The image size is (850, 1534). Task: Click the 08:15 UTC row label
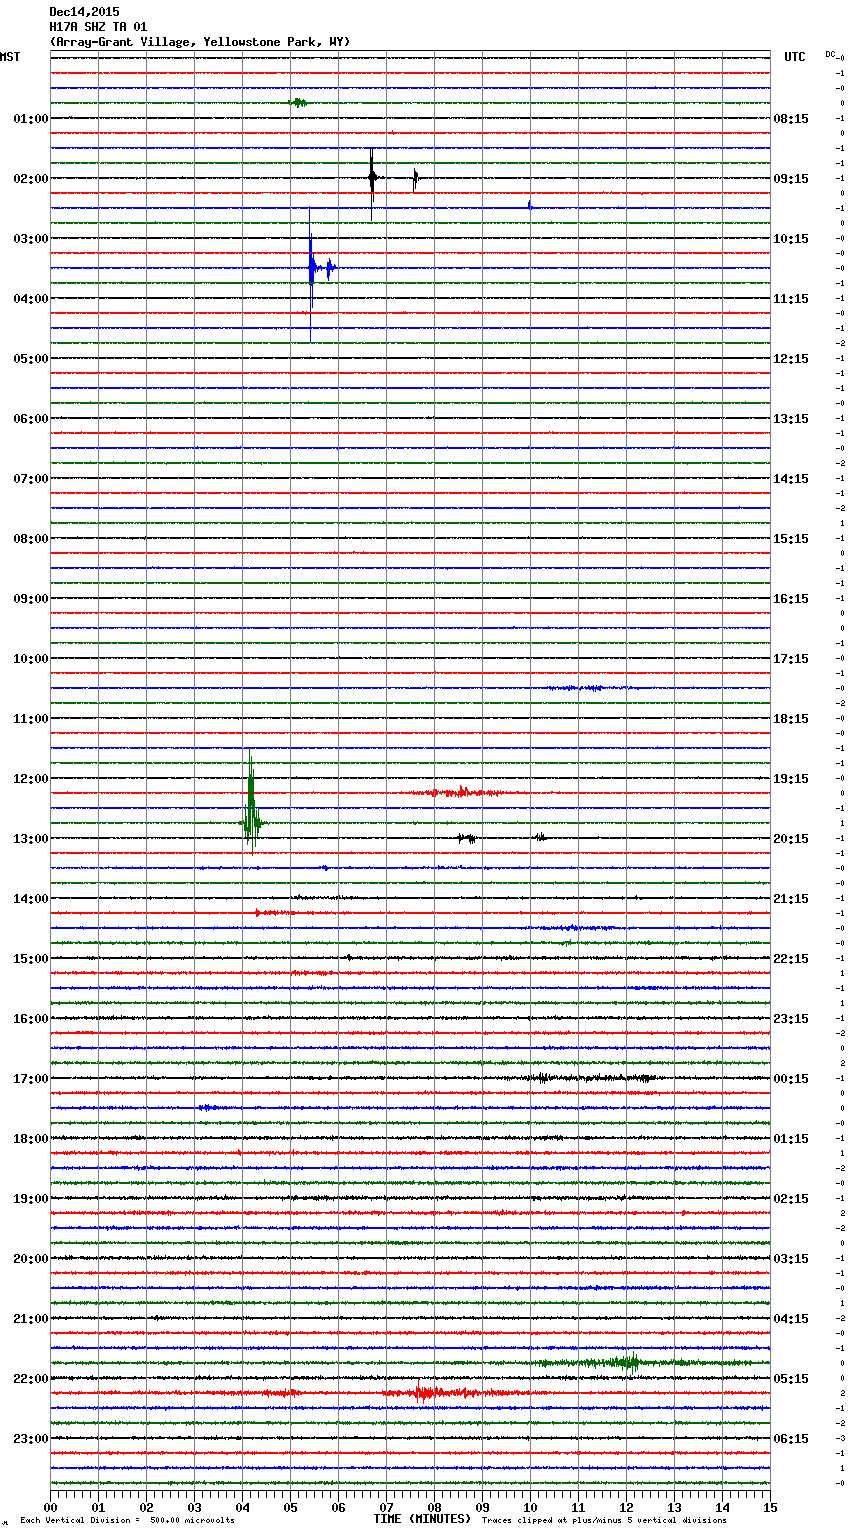coord(791,119)
